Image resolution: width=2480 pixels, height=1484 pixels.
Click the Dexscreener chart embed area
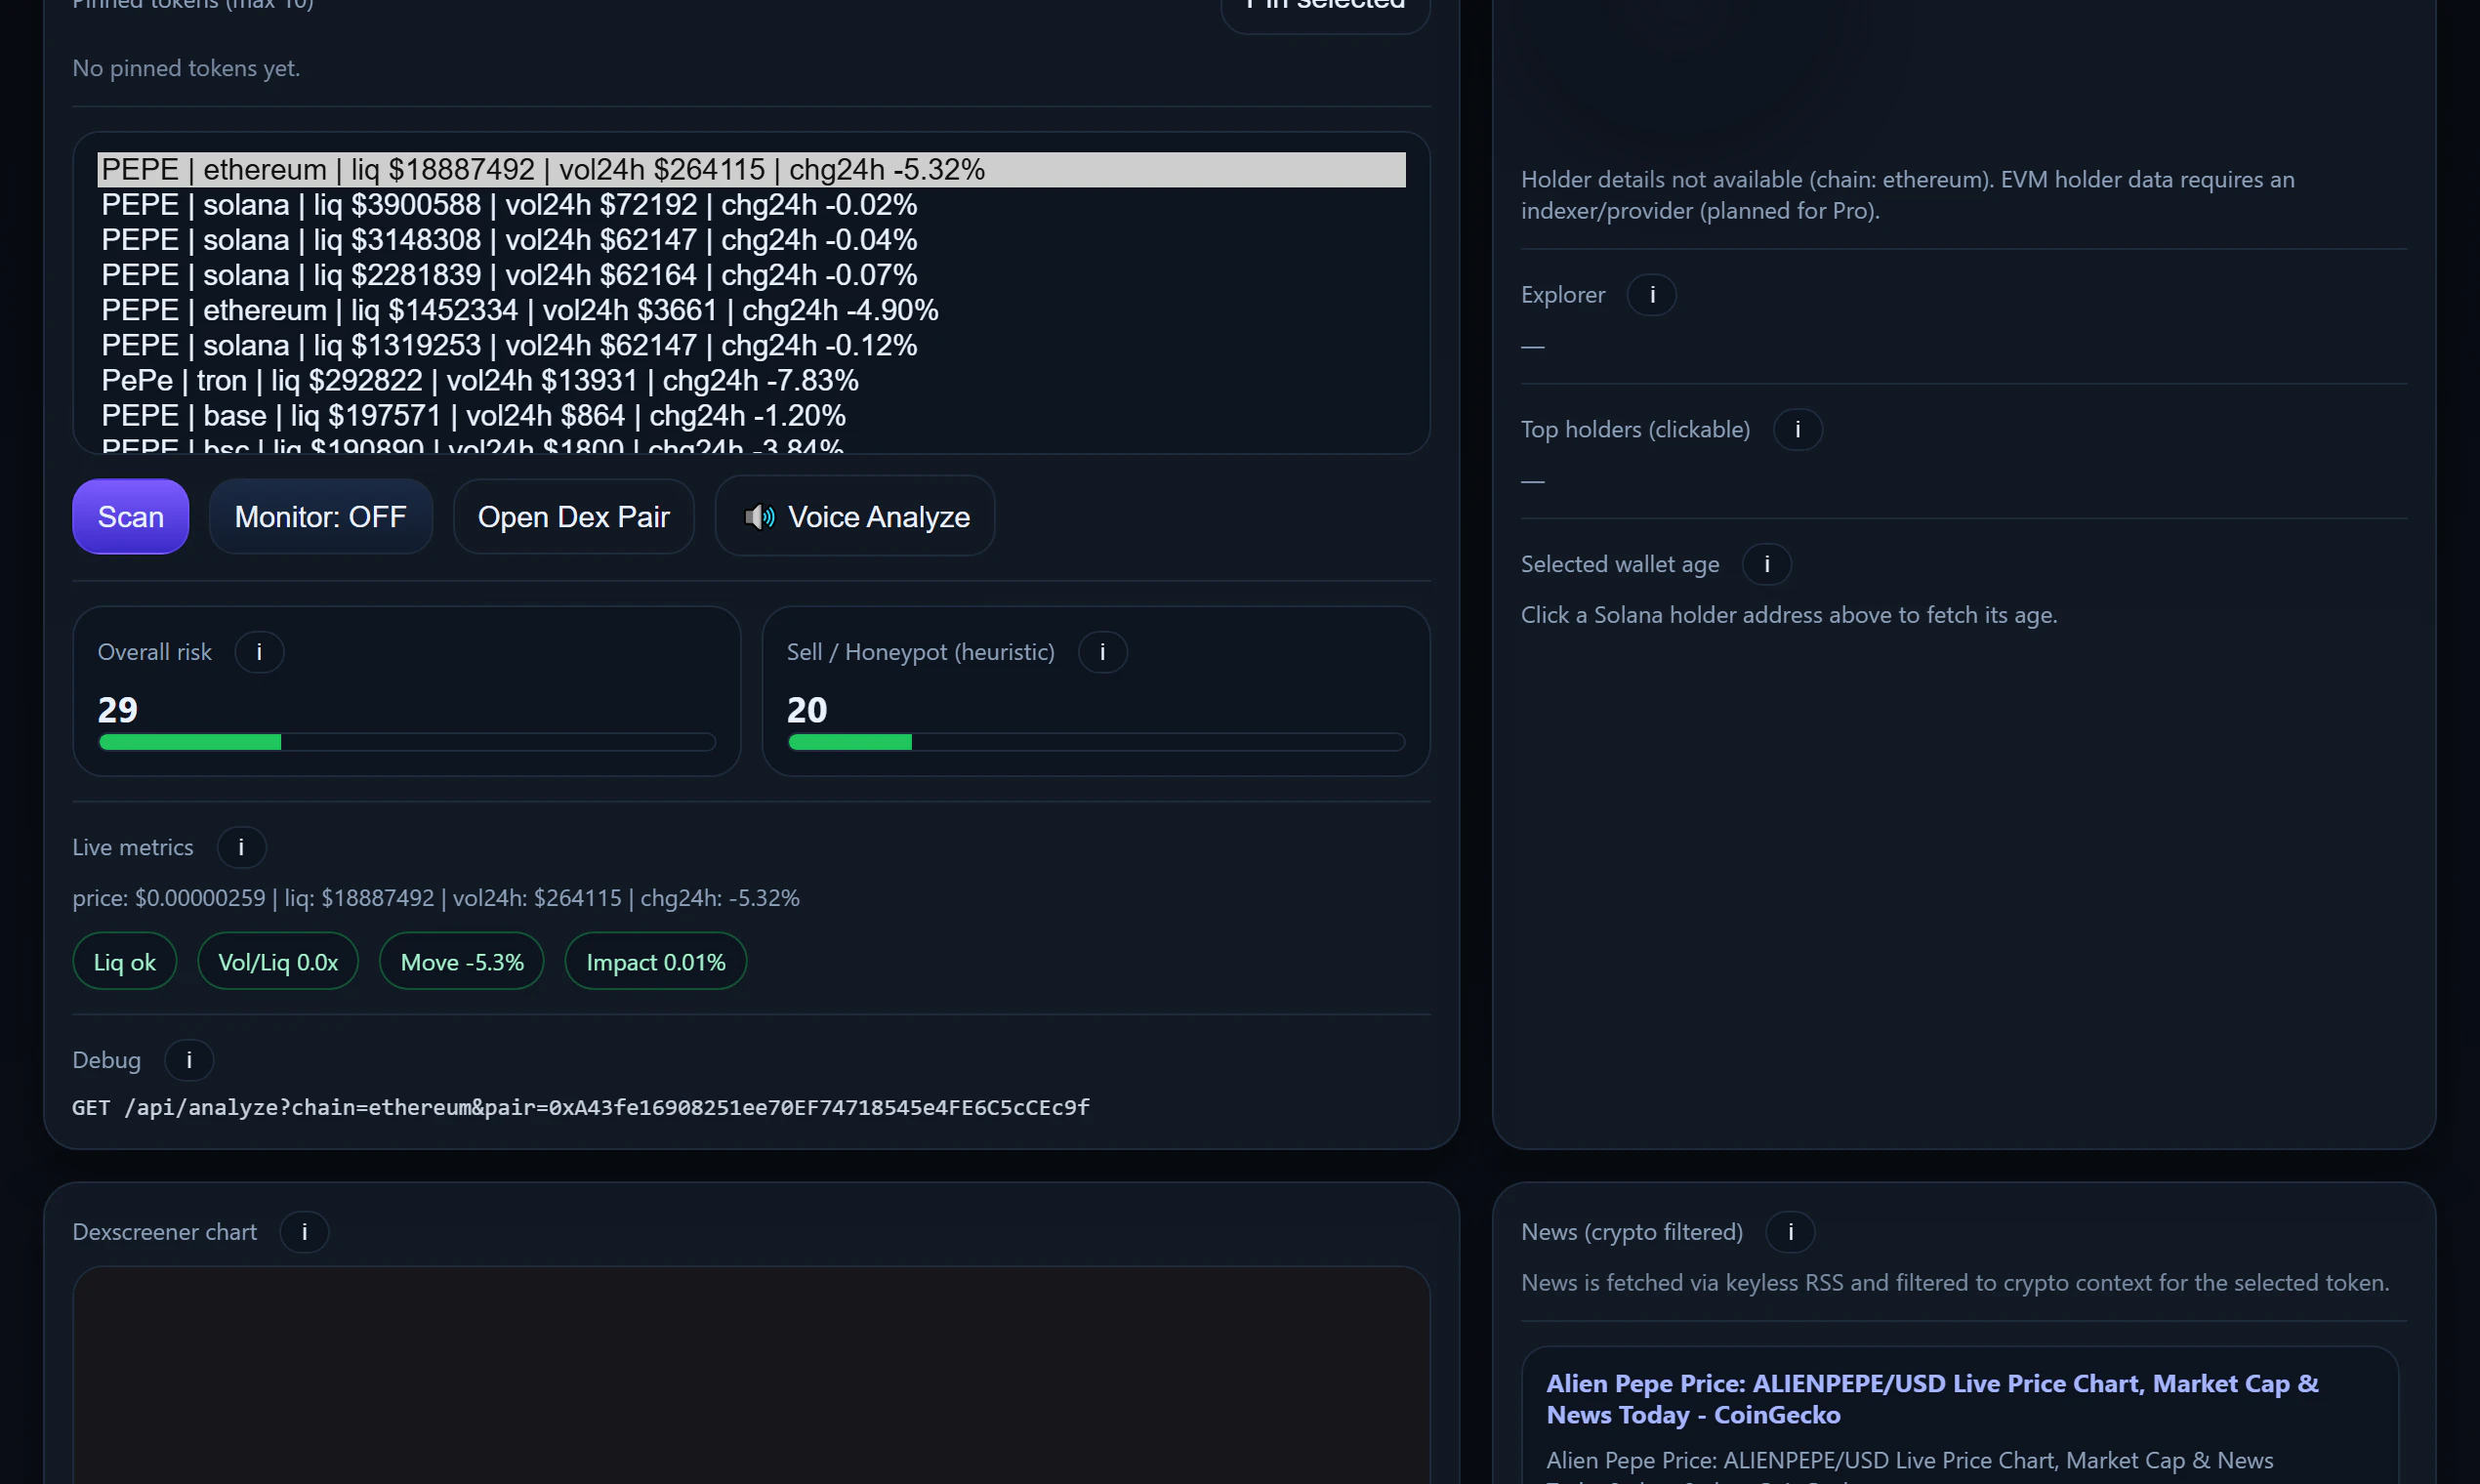[x=751, y=1376]
